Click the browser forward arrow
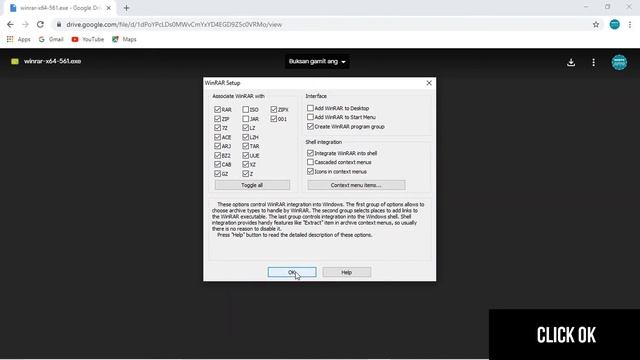Viewport: 640px width, 360px height. (25, 24)
